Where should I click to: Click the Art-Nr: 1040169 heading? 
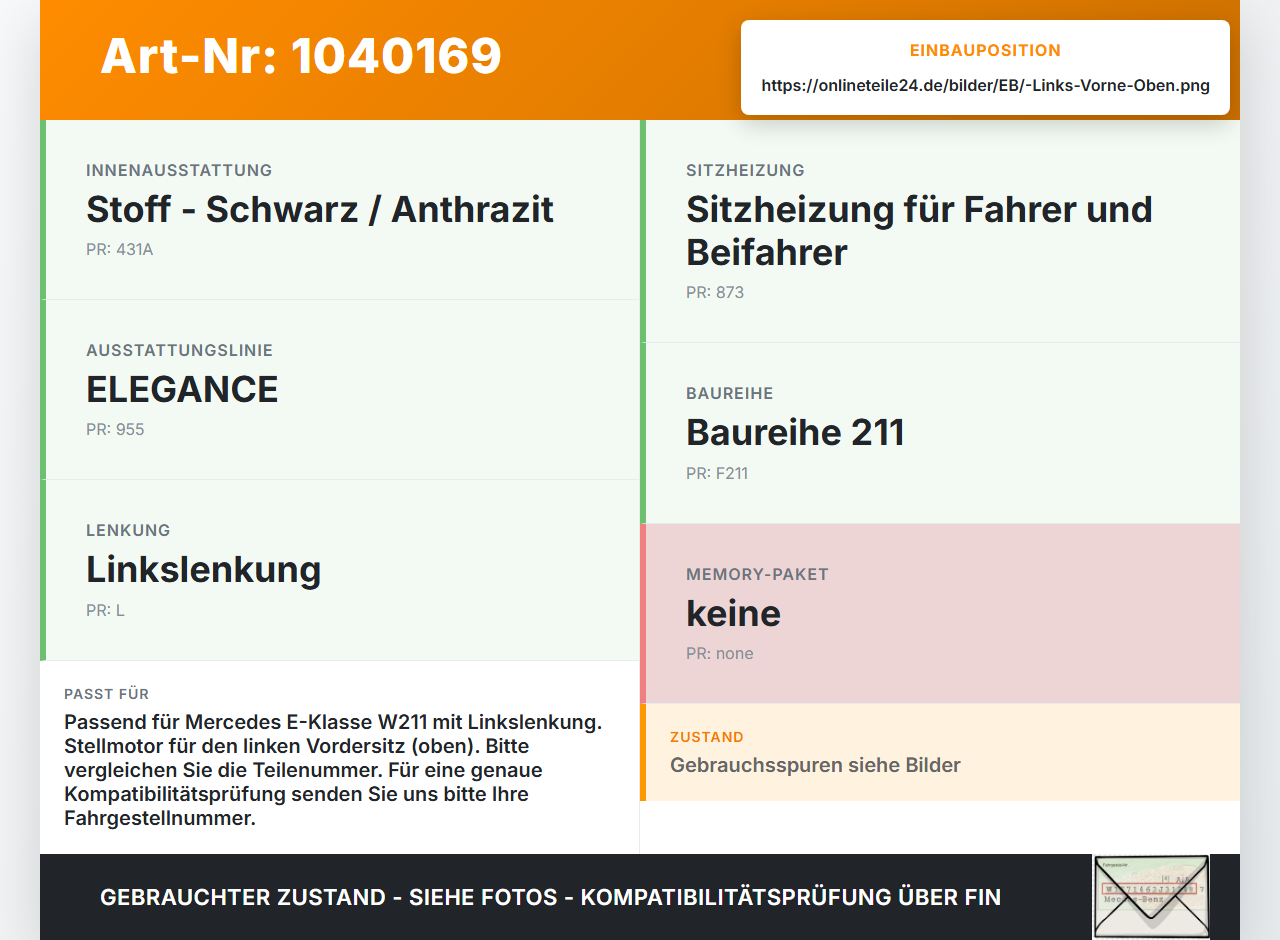(301, 56)
